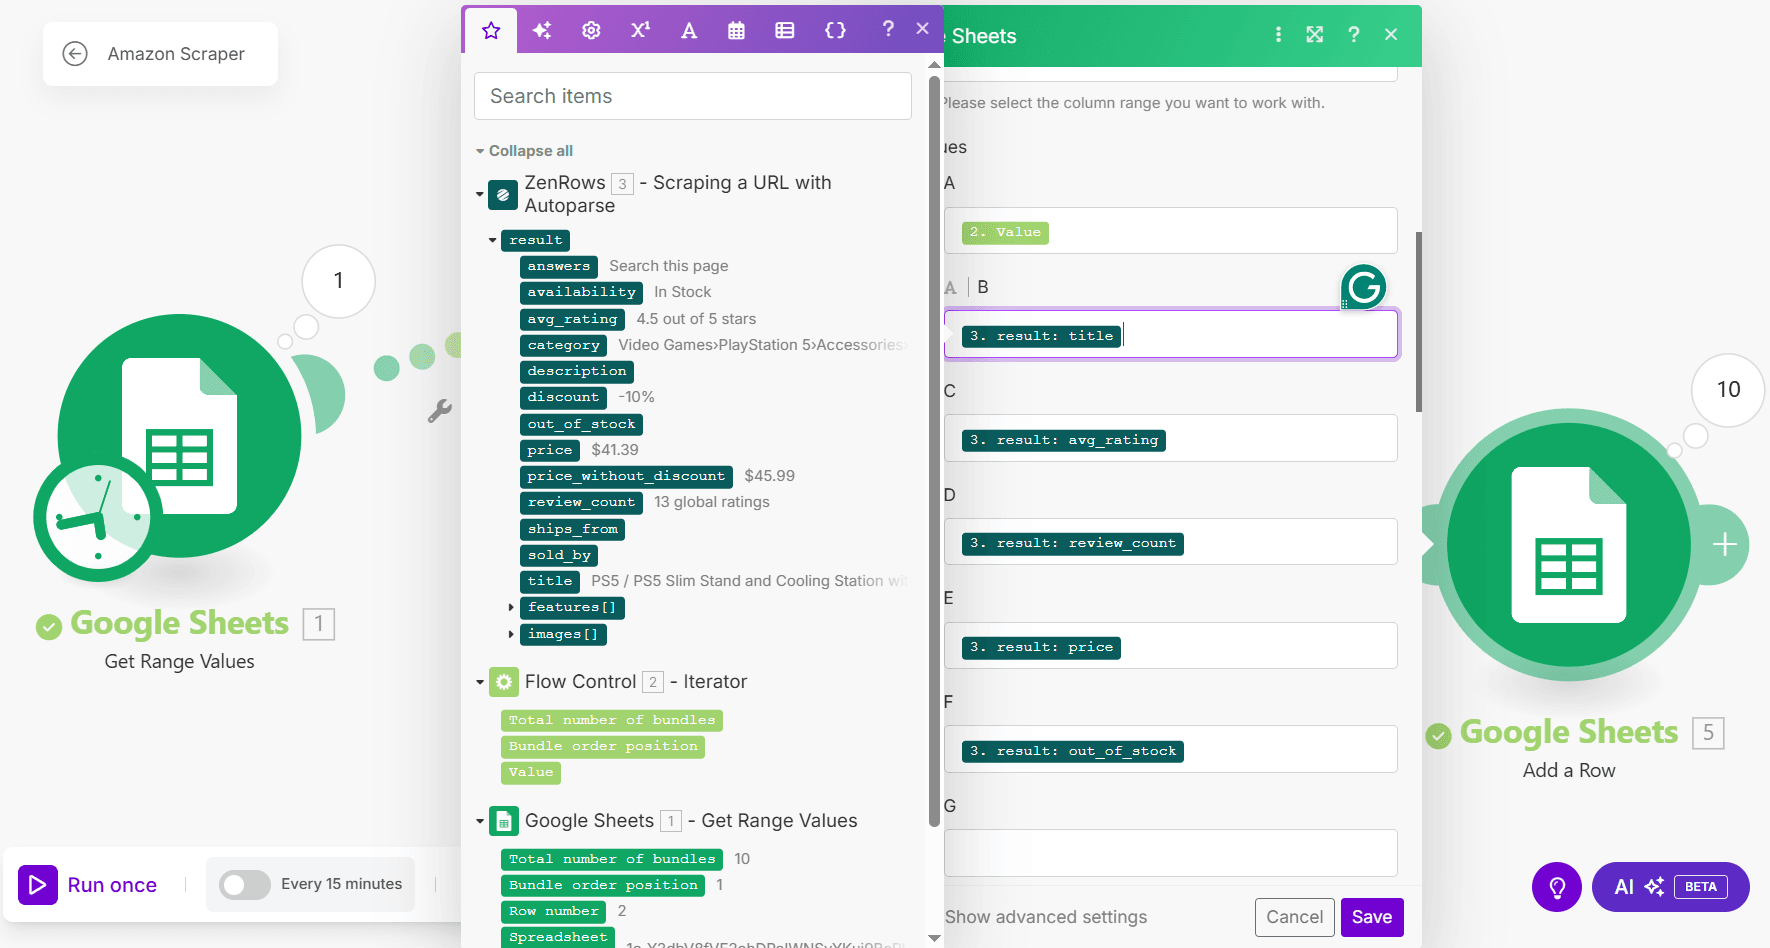Screen dimensions: 1770x948
Task: Select out_of_stock pill in column F
Action: point(1073,751)
